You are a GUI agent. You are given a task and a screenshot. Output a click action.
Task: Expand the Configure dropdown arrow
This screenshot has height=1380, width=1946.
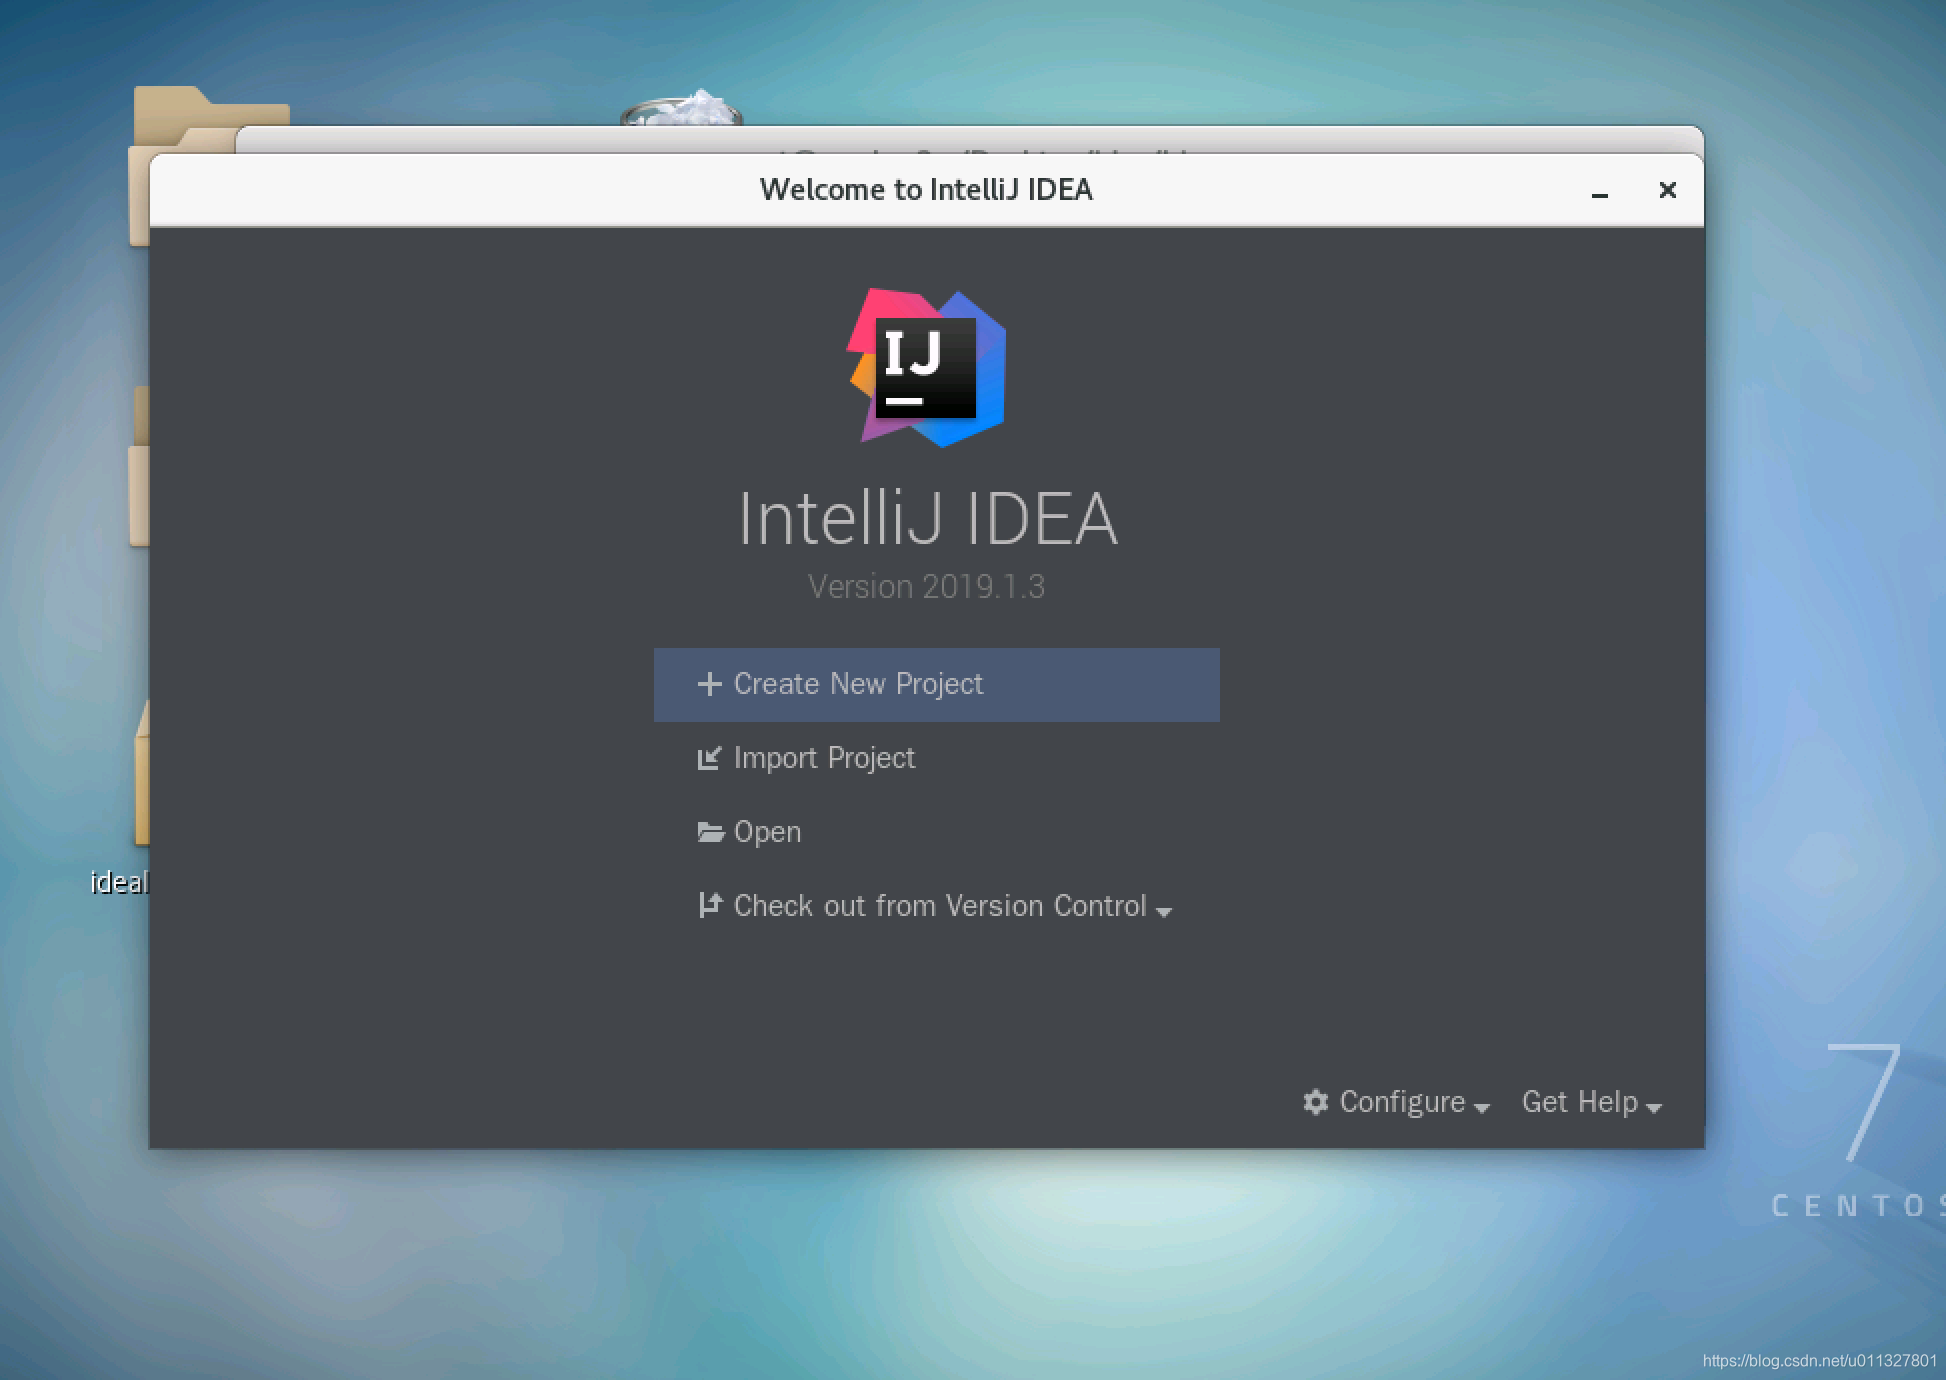tap(1482, 1107)
